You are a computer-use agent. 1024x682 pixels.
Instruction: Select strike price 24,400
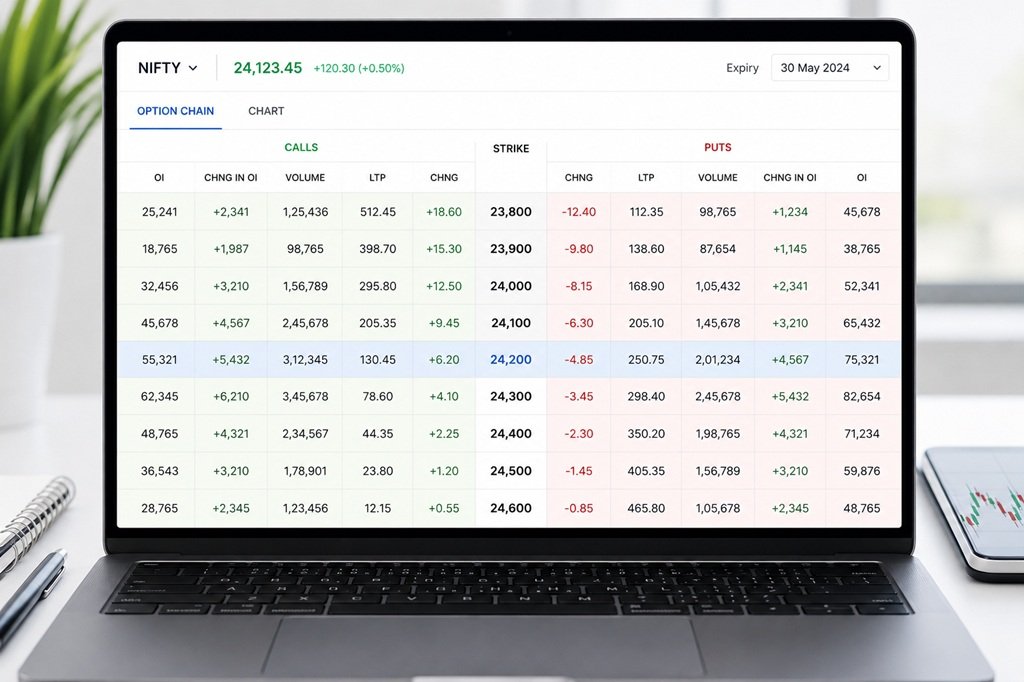coord(511,434)
